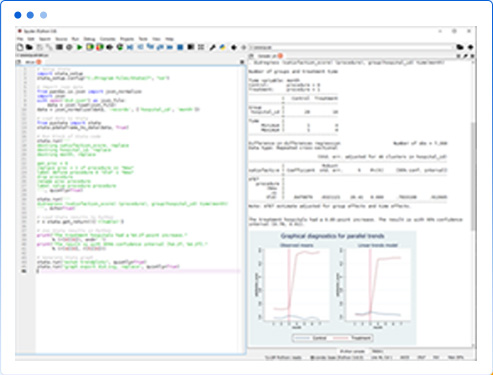Open the Run menu
This screenshot has height=375, width=493.
(75, 39)
